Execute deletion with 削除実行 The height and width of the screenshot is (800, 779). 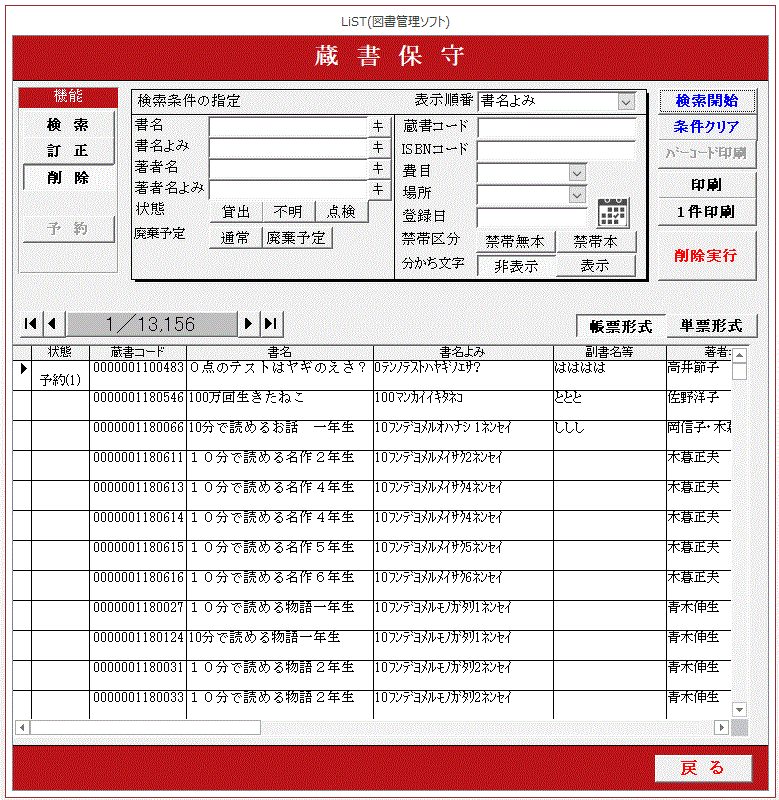tap(707, 255)
